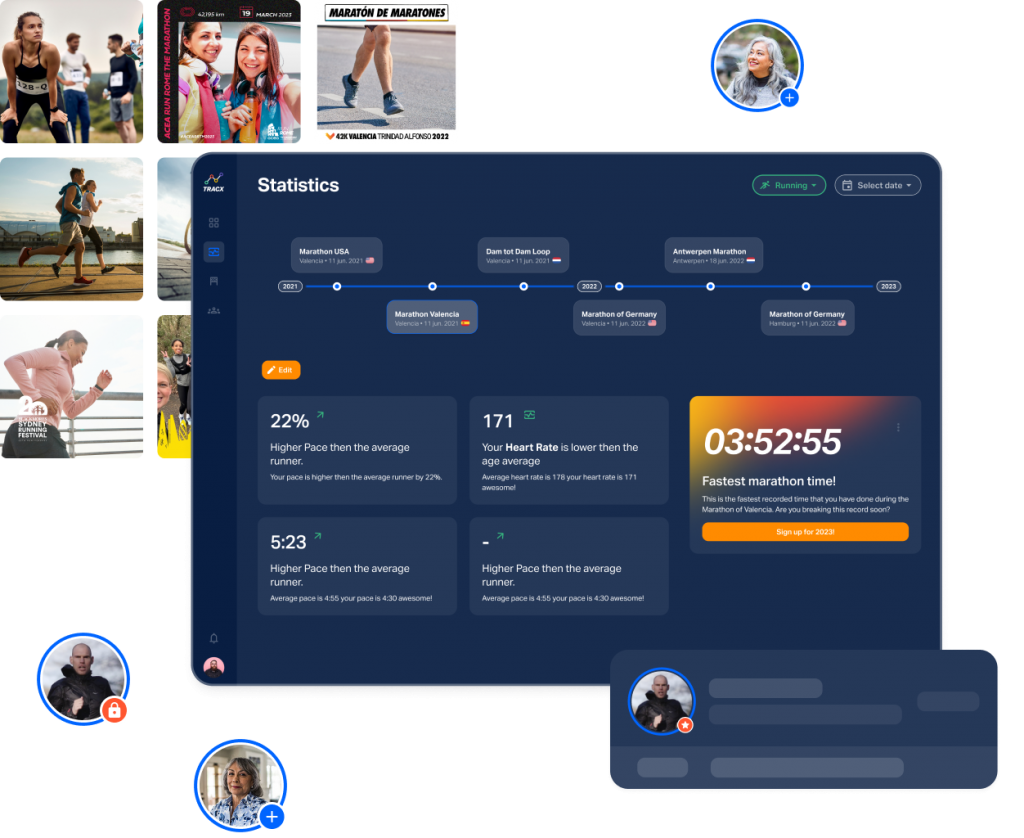Click plus badge on gray-haired woman's avatar
Image resolution: width=1024 pixels, height=838 pixels.
pos(790,98)
